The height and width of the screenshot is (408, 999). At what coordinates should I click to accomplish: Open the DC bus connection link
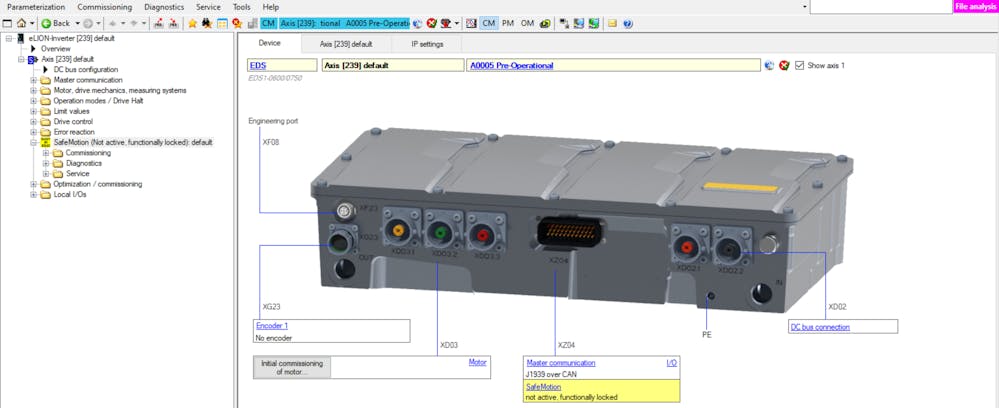coord(820,327)
